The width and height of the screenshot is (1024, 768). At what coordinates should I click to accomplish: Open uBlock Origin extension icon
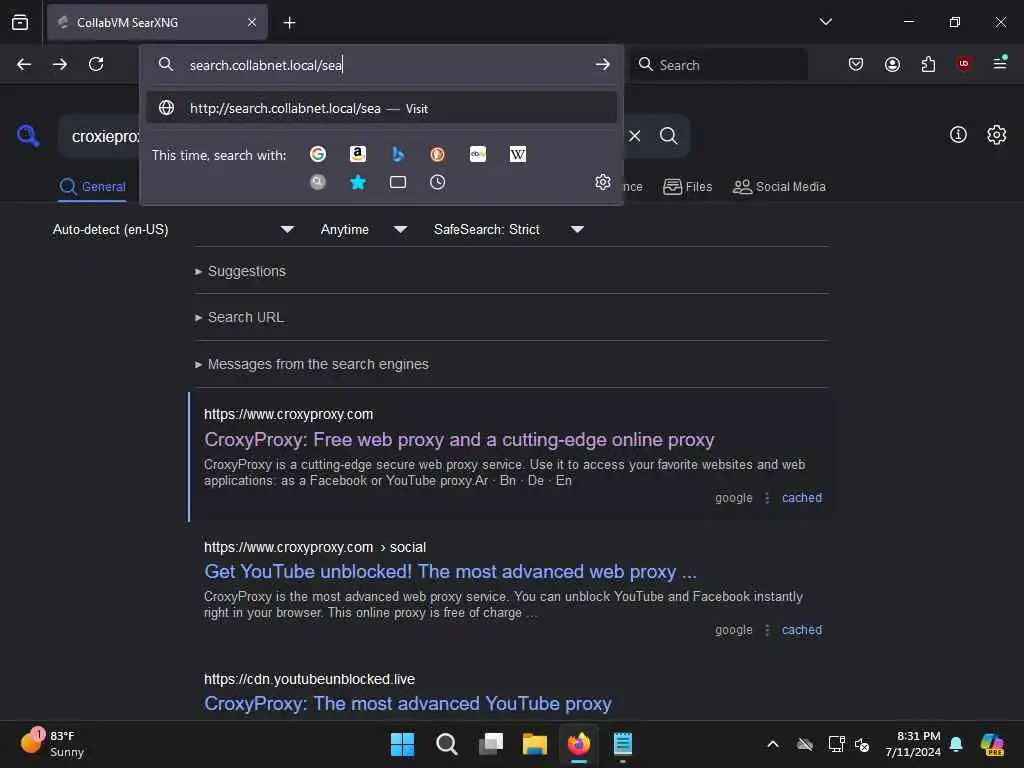(963, 64)
